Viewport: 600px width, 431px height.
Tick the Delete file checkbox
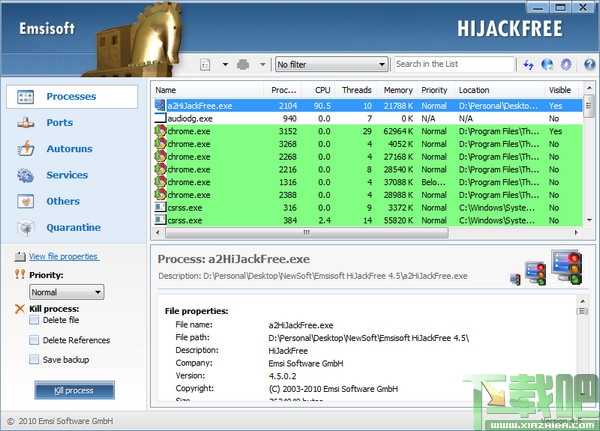point(34,320)
